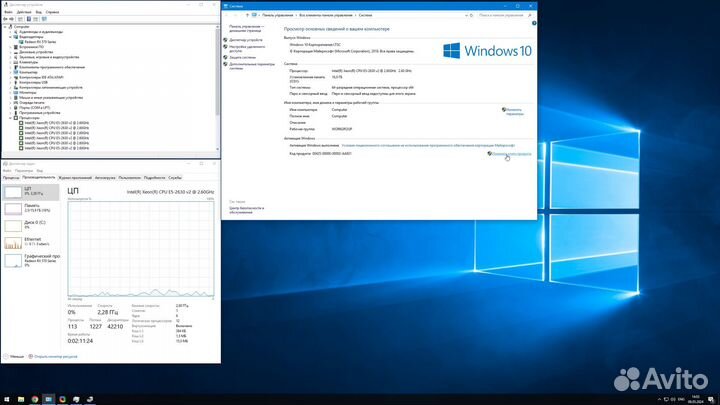Click the refresh icon in System address bar
Viewport: 720px width, 405px height.
point(471,15)
